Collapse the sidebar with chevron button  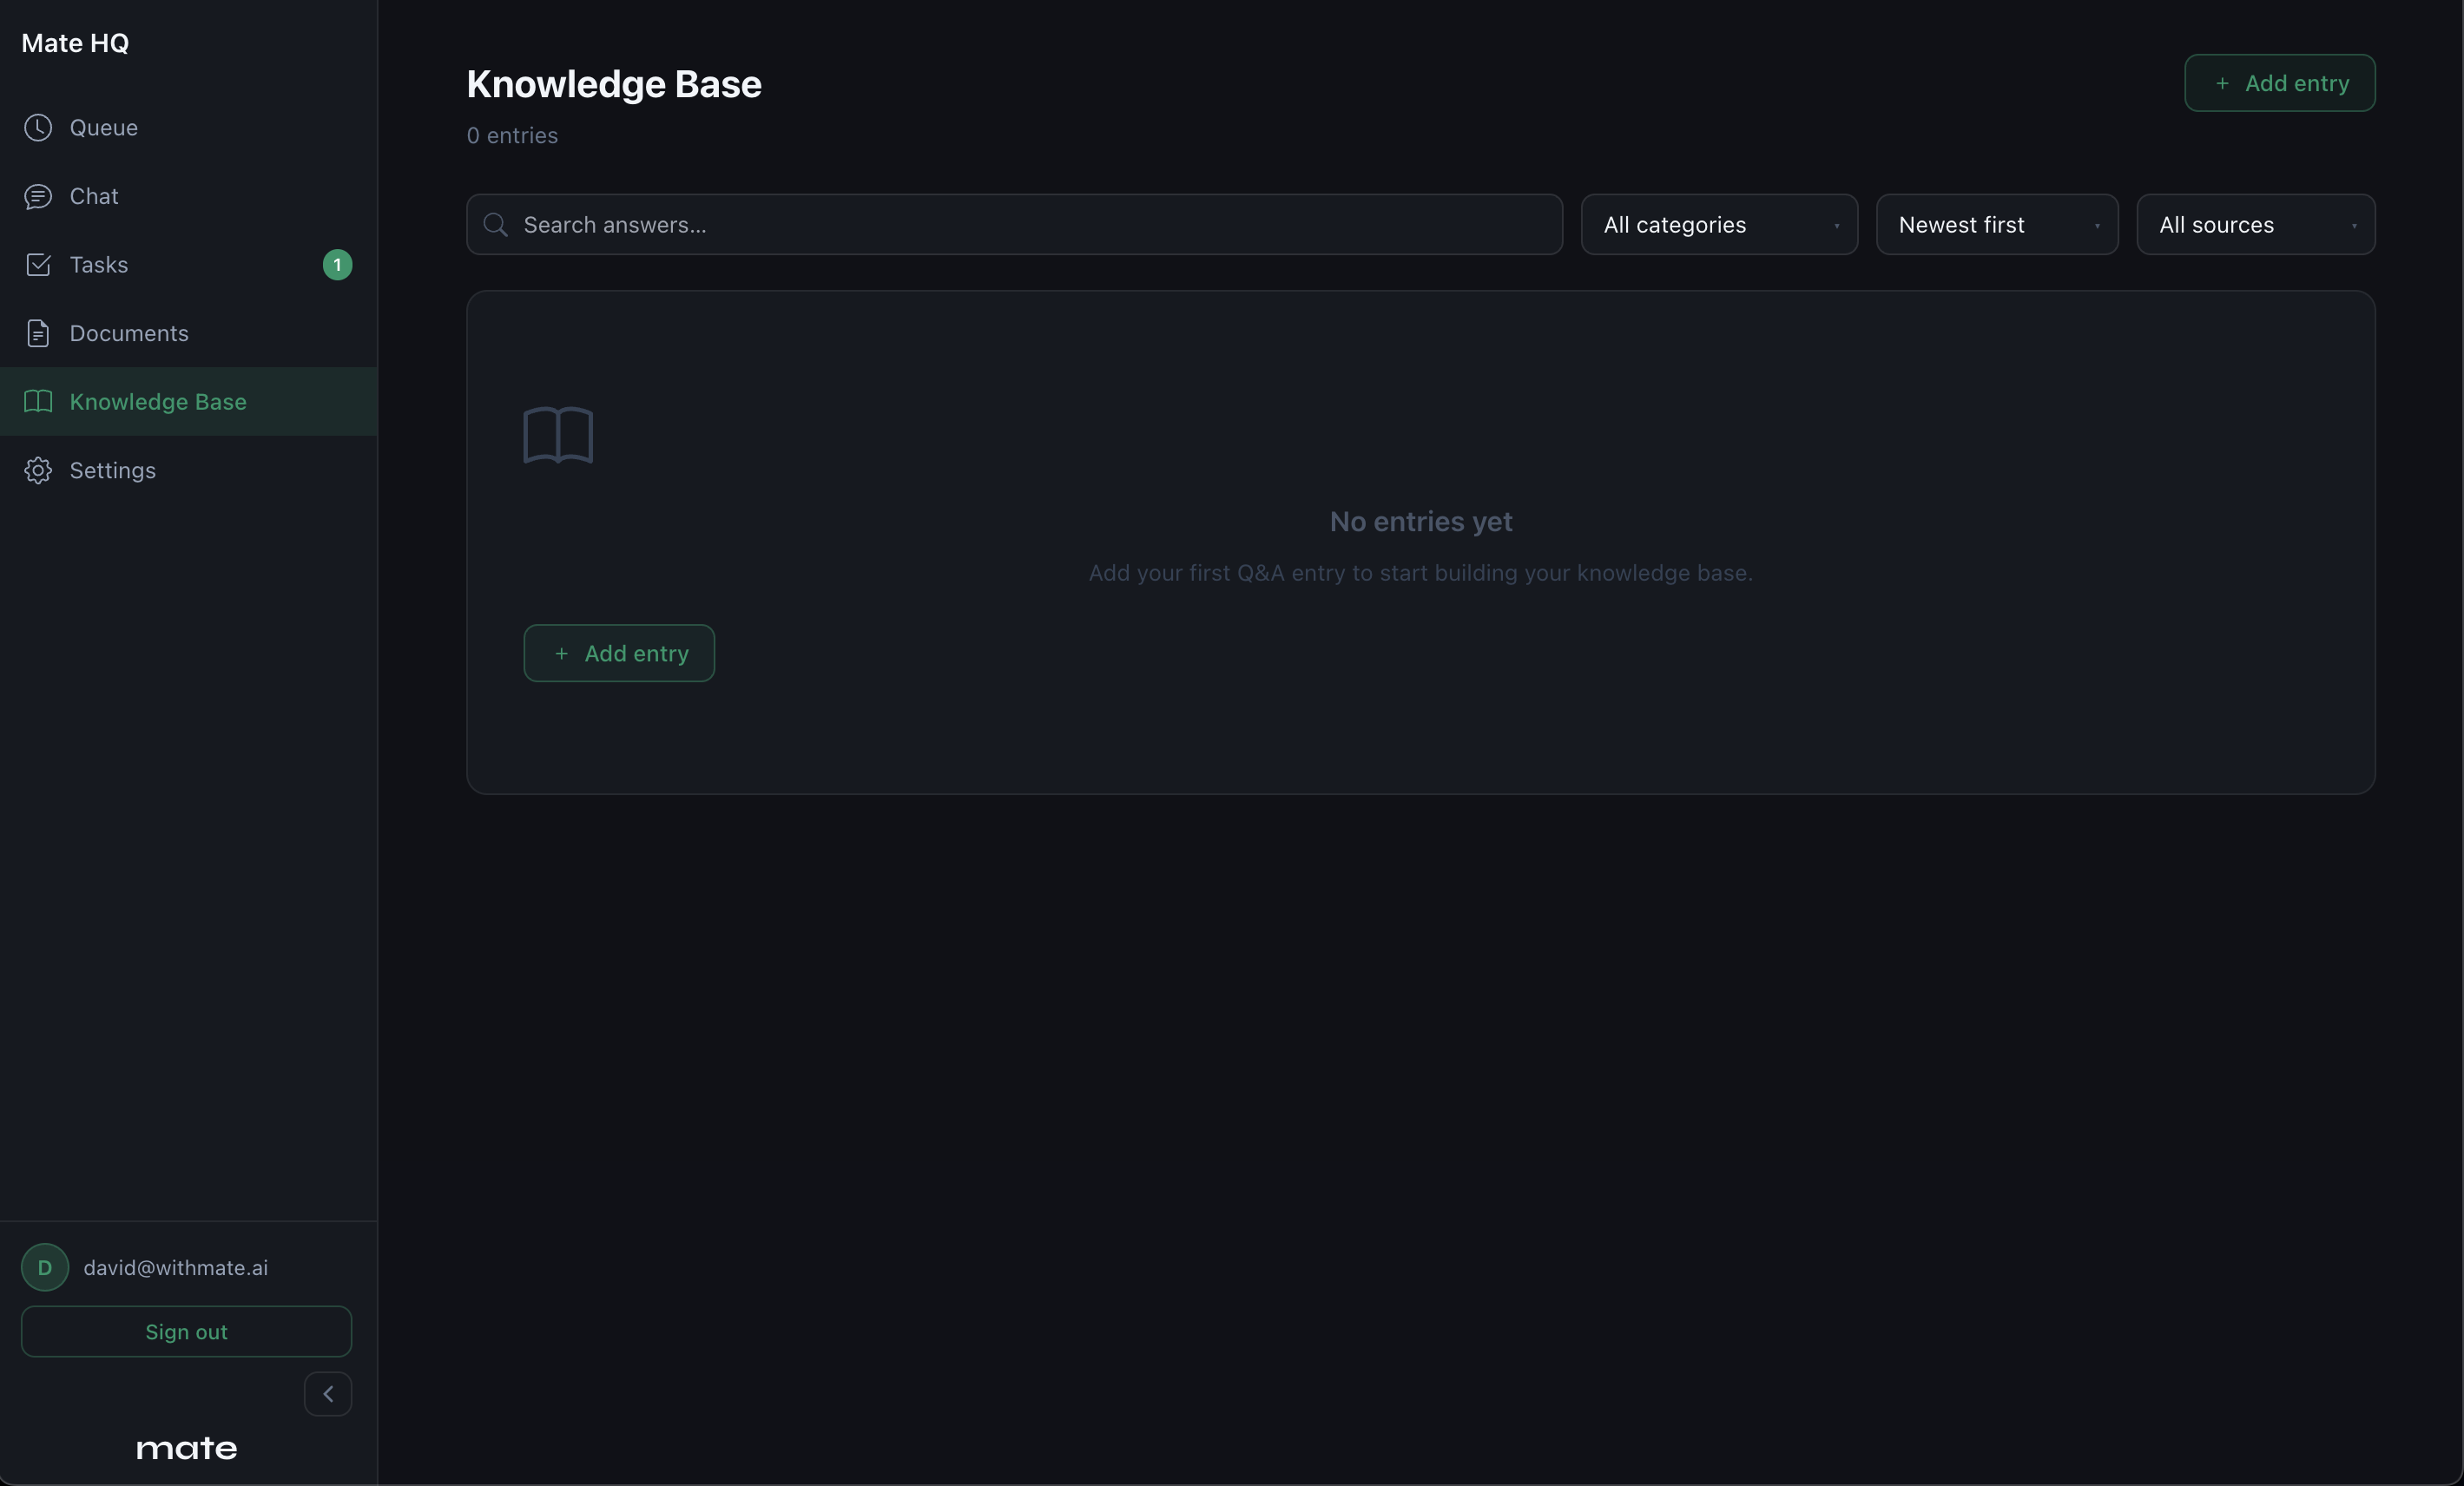(x=328, y=1393)
